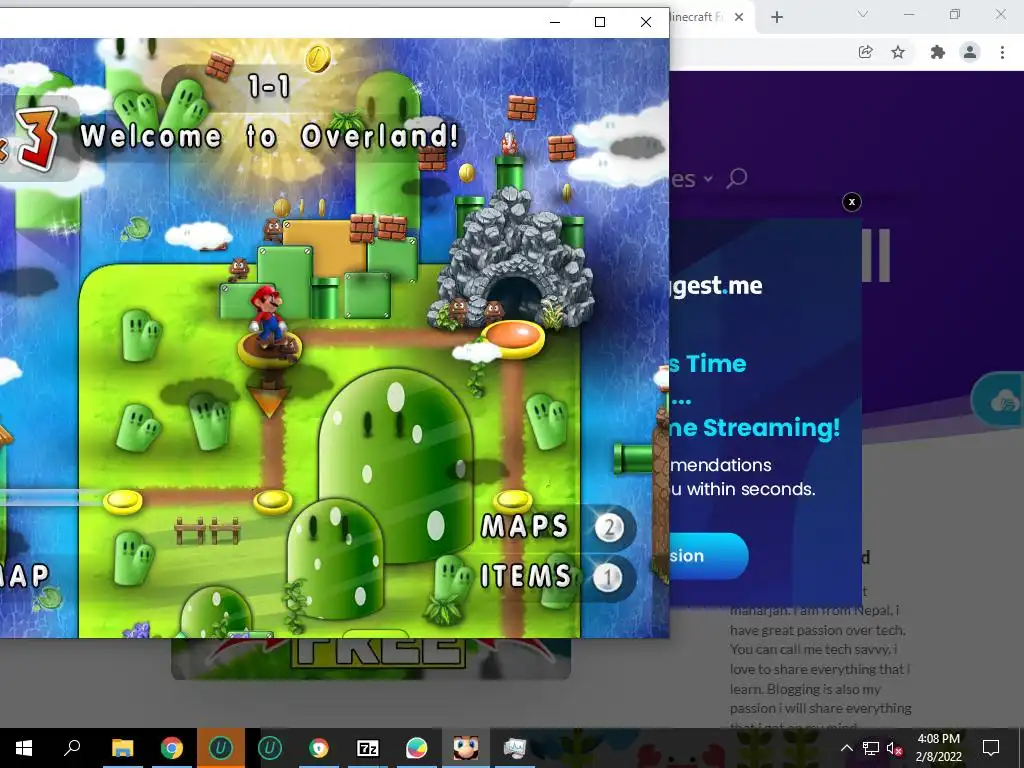Select the orange level node near the cave
The image size is (1024, 768).
[514, 338]
